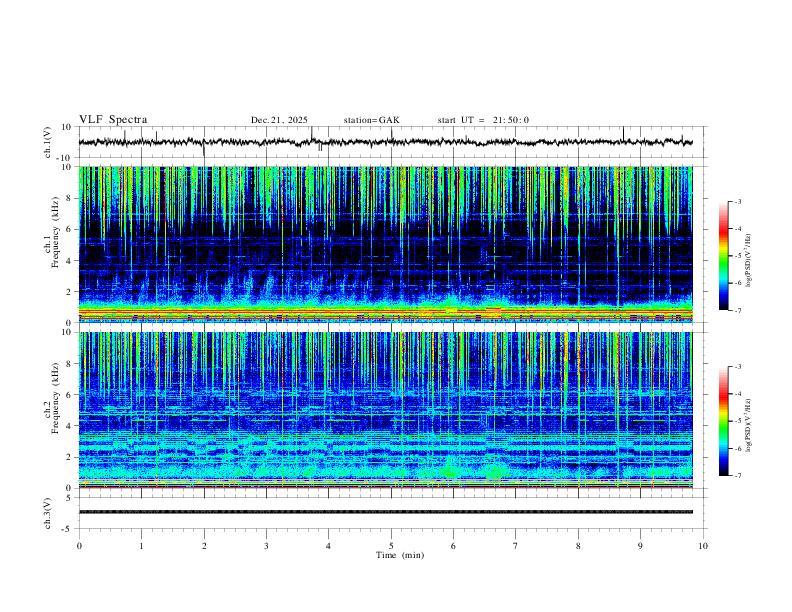Click the "-7" label on ch.2 color bar
This screenshot has width=792, height=612.
tap(738, 476)
